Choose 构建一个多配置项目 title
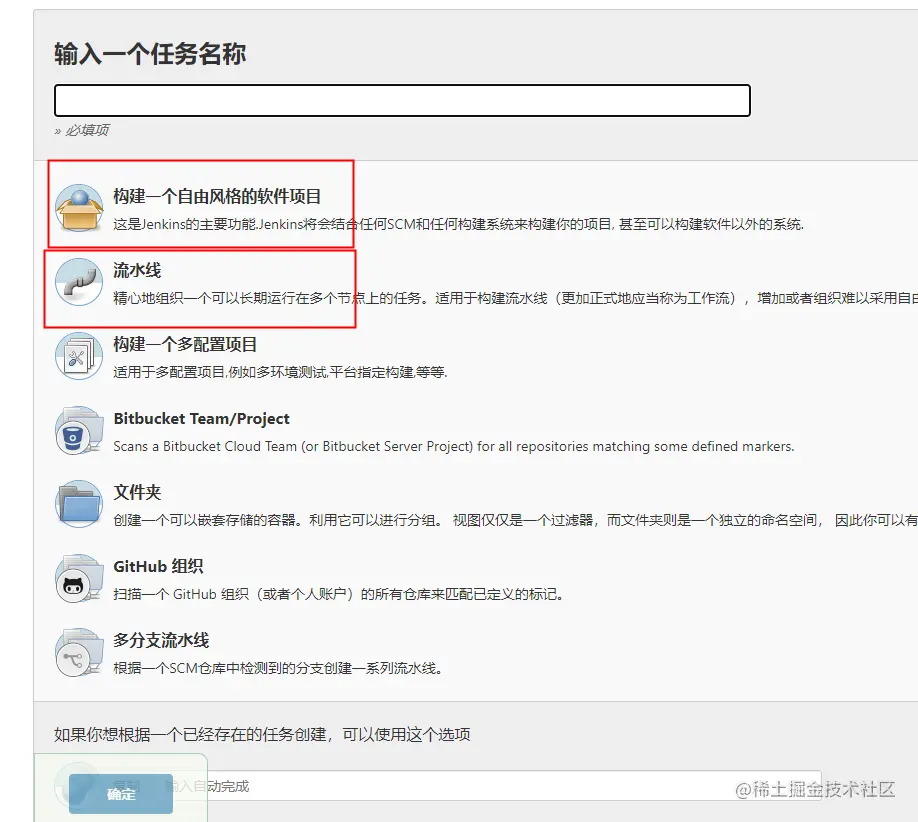The image size is (918, 822). click(x=185, y=344)
